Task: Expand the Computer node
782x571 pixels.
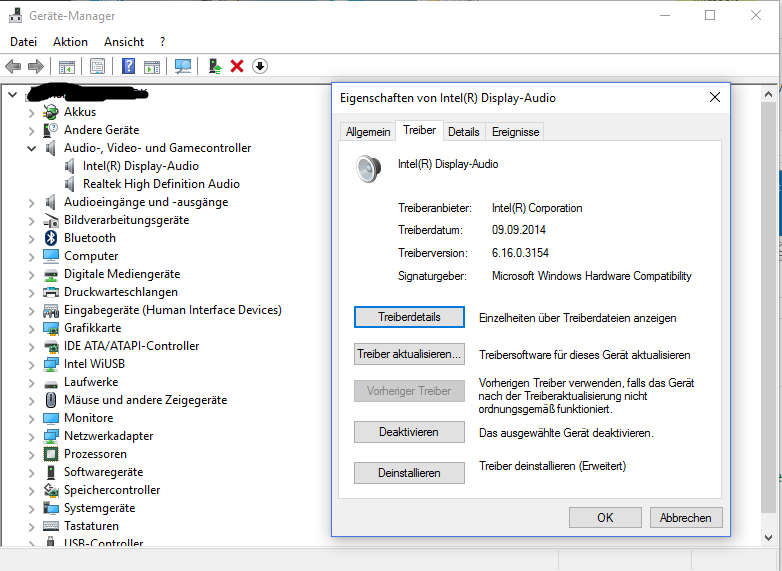Action: tap(31, 257)
